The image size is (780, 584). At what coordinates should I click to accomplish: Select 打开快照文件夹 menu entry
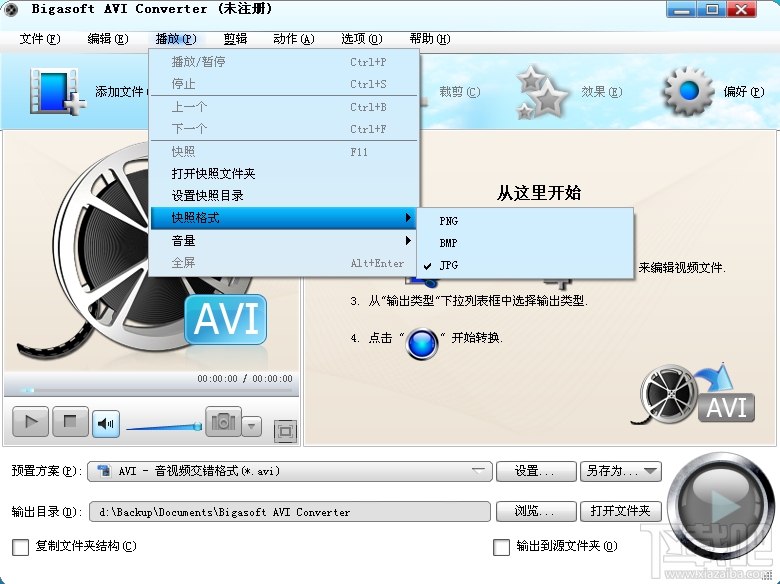click(x=284, y=174)
